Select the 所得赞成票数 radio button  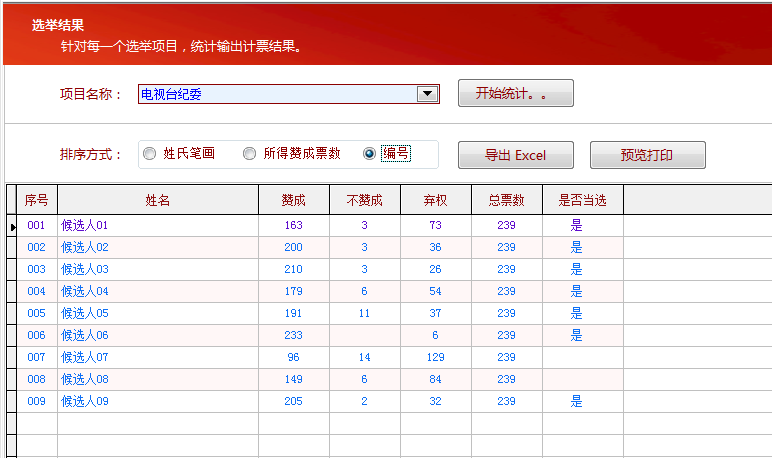point(250,154)
